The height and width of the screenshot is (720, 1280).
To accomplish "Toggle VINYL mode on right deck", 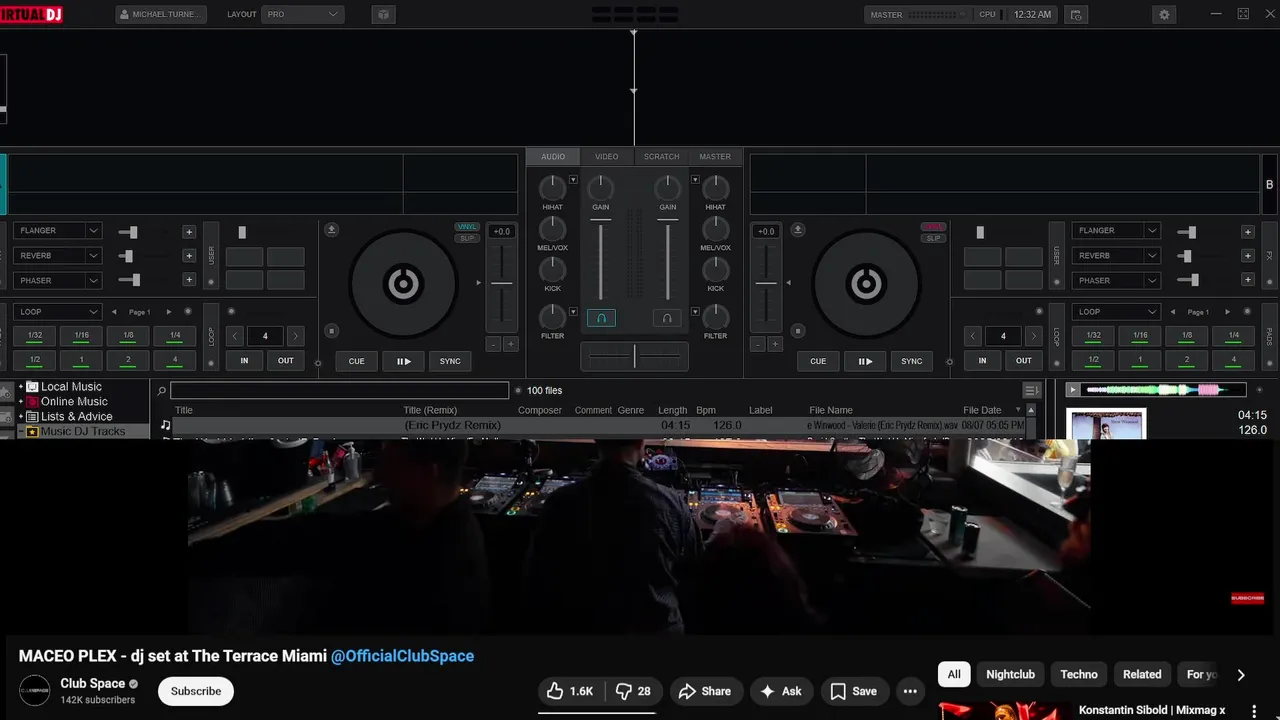I will pyautogui.click(x=933, y=227).
